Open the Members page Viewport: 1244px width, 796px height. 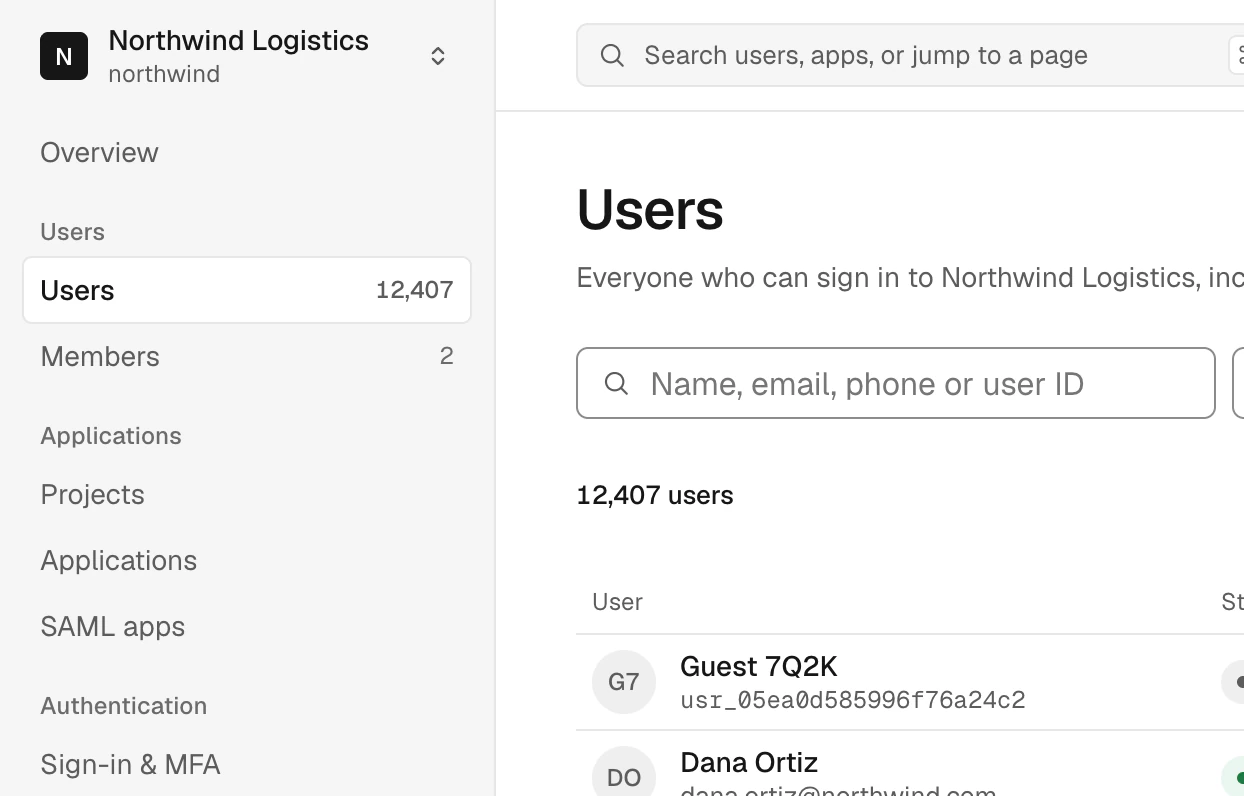pos(247,356)
